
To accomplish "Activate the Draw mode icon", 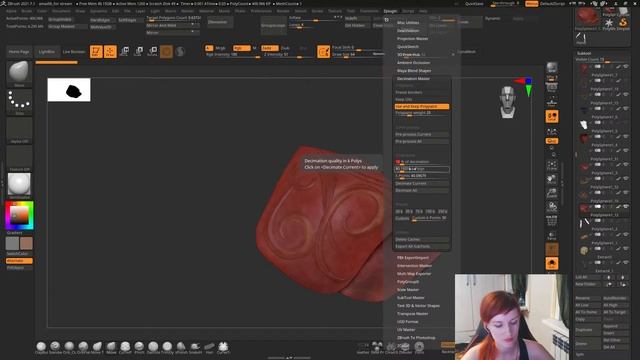I will (110, 51).
